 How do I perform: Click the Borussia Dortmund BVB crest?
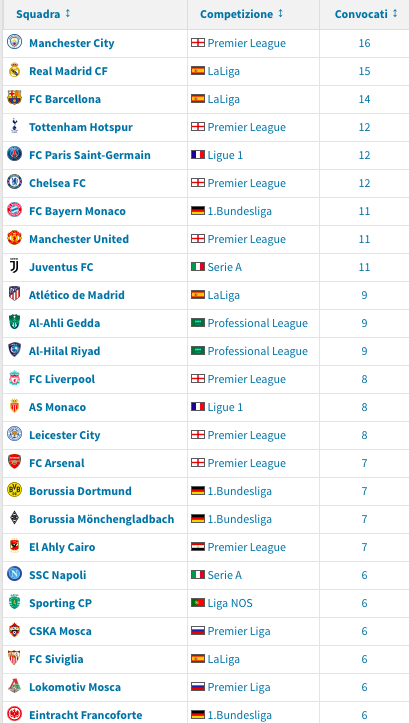pyautogui.click(x=14, y=490)
